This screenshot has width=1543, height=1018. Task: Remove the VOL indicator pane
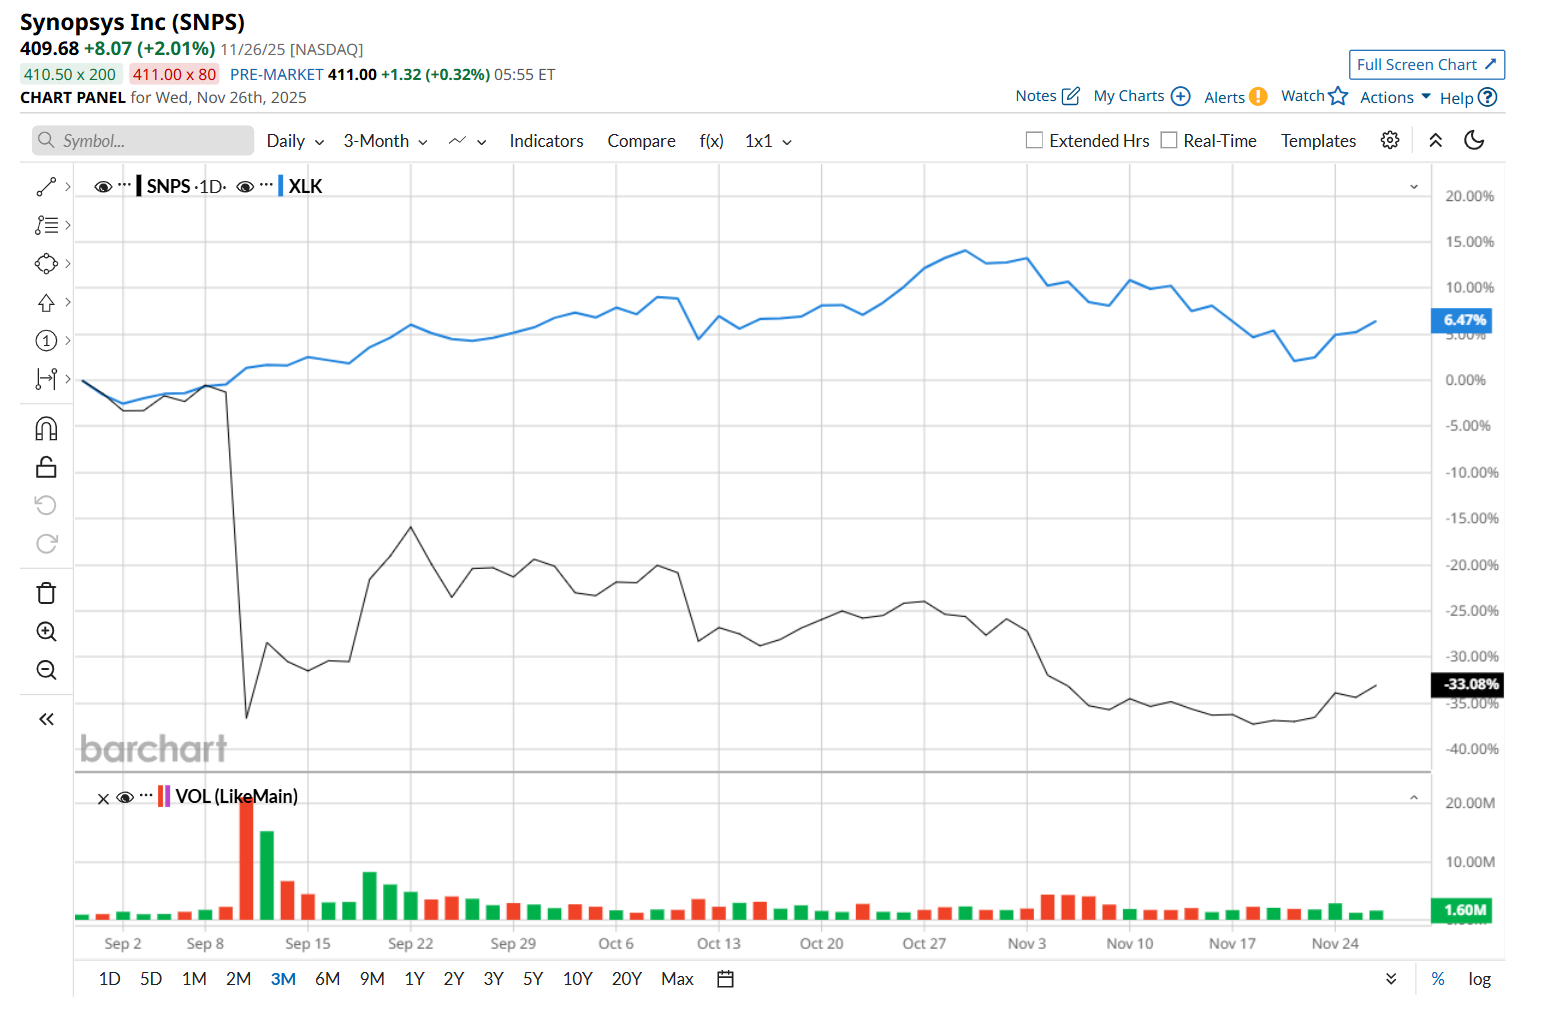[x=103, y=798]
